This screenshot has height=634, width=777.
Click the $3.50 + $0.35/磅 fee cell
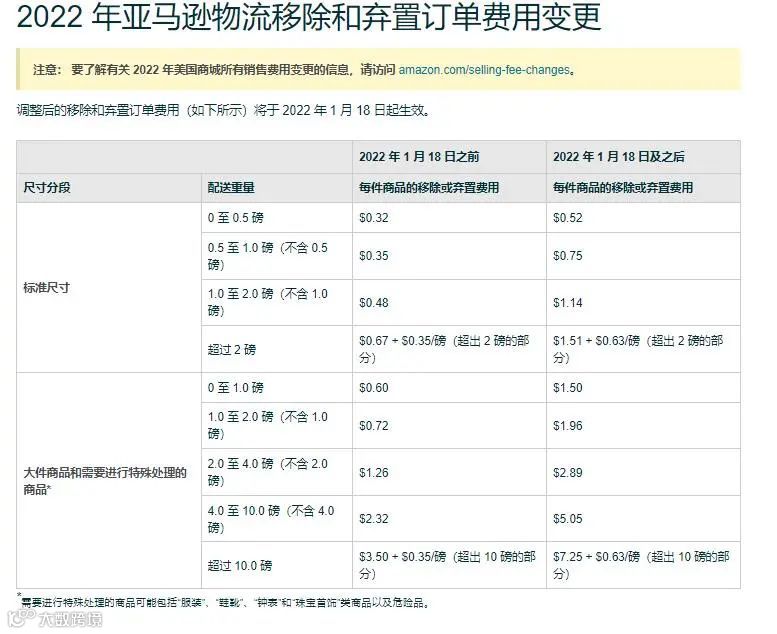click(x=447, y=565)
